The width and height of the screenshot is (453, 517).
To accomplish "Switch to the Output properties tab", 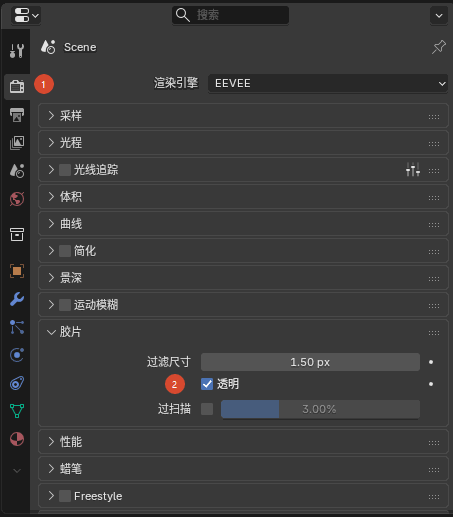I will 17,115.
